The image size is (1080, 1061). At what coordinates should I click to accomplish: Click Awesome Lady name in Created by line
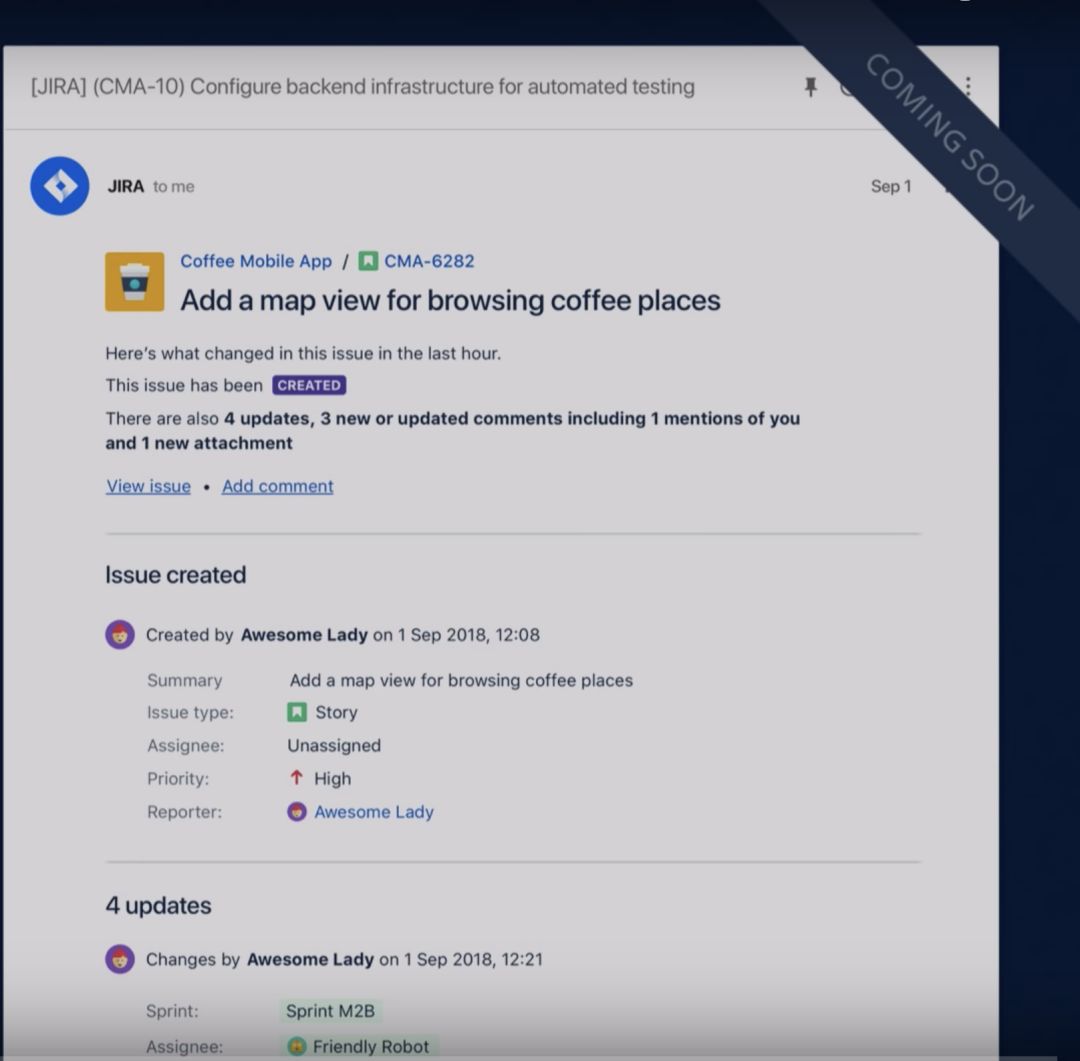pyautogui.click(x=304, y=635)
